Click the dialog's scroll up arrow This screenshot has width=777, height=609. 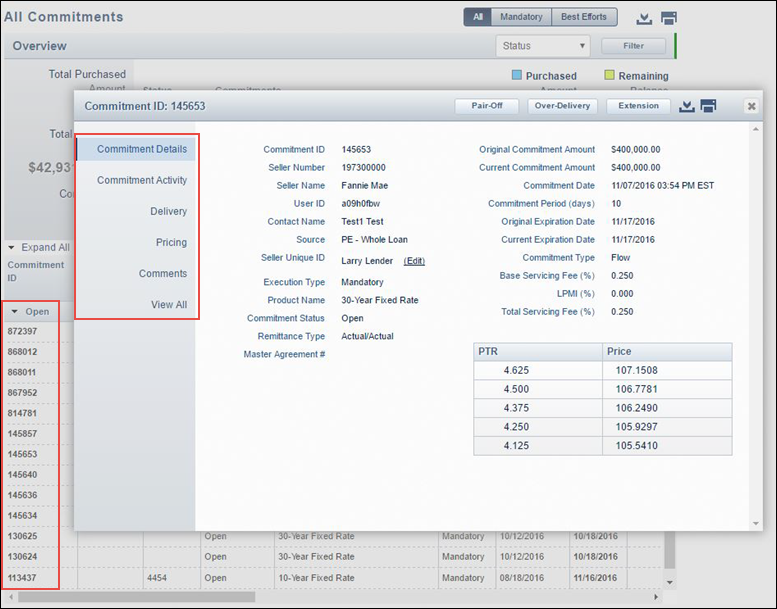click(x=756, y=129)
